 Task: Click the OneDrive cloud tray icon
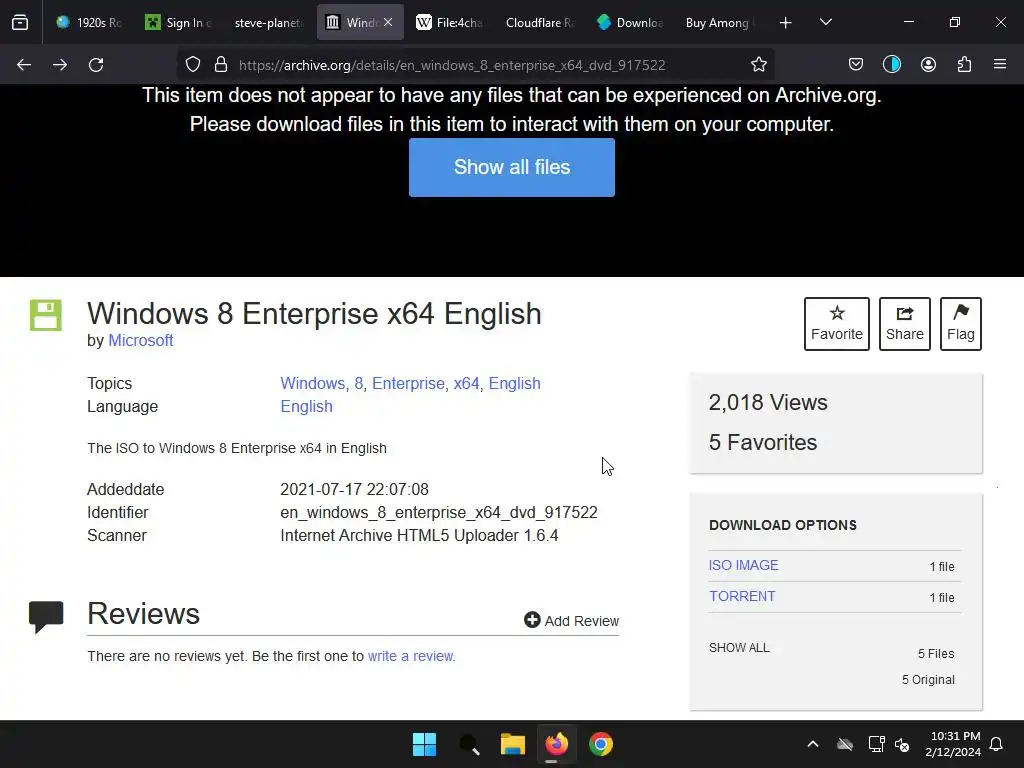[845, 744]
